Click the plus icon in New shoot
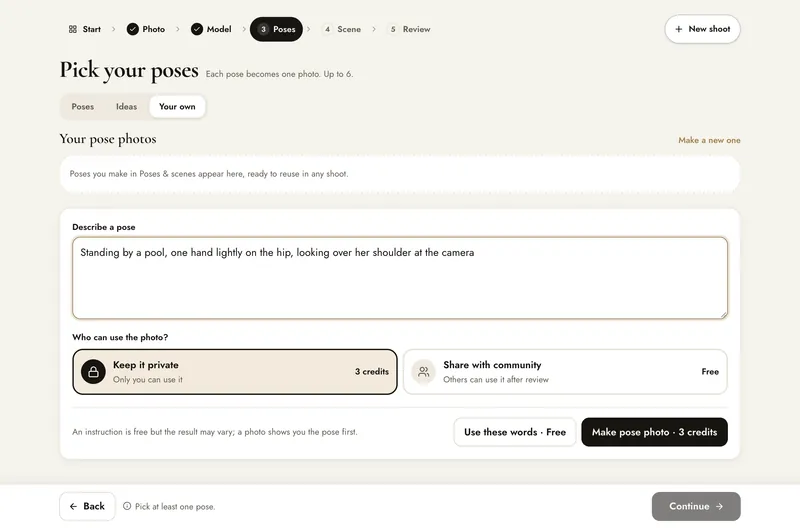The height and width of the screenshot is (528, 800). pyautogui.click(x=679, y=29)
